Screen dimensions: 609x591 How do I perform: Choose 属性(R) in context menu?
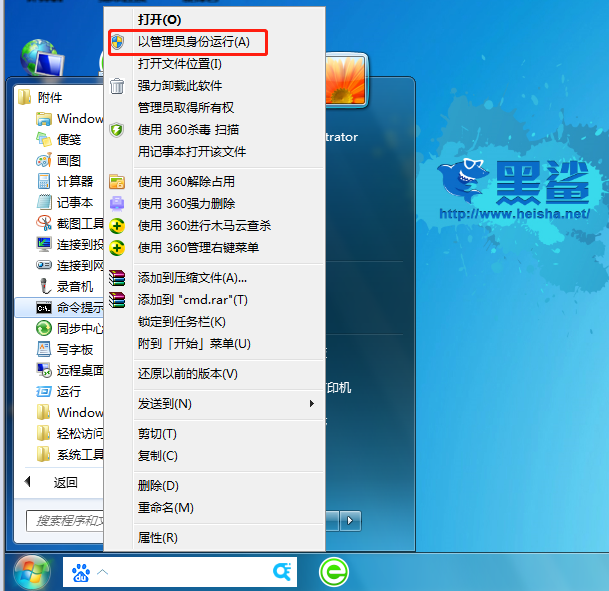[214, 538]
